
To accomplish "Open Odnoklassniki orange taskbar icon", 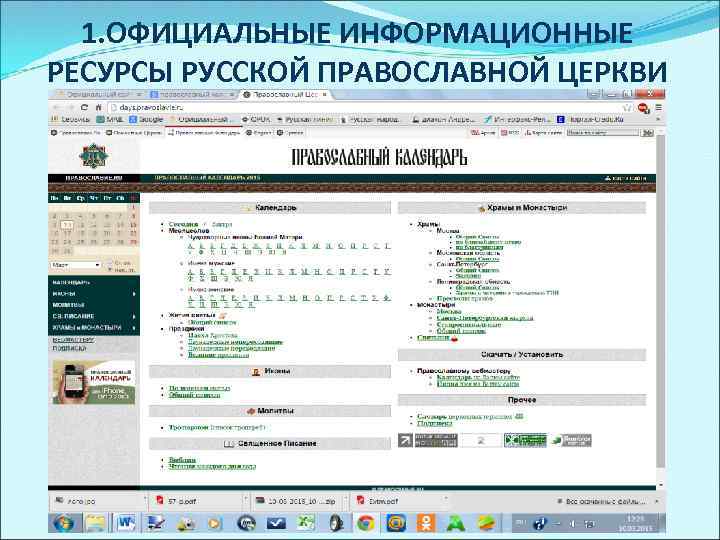I will point(426,523).
